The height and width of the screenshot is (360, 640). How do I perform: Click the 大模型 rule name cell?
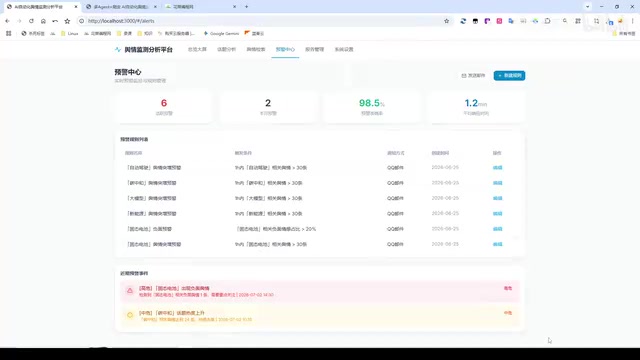[x=151, y=198]
